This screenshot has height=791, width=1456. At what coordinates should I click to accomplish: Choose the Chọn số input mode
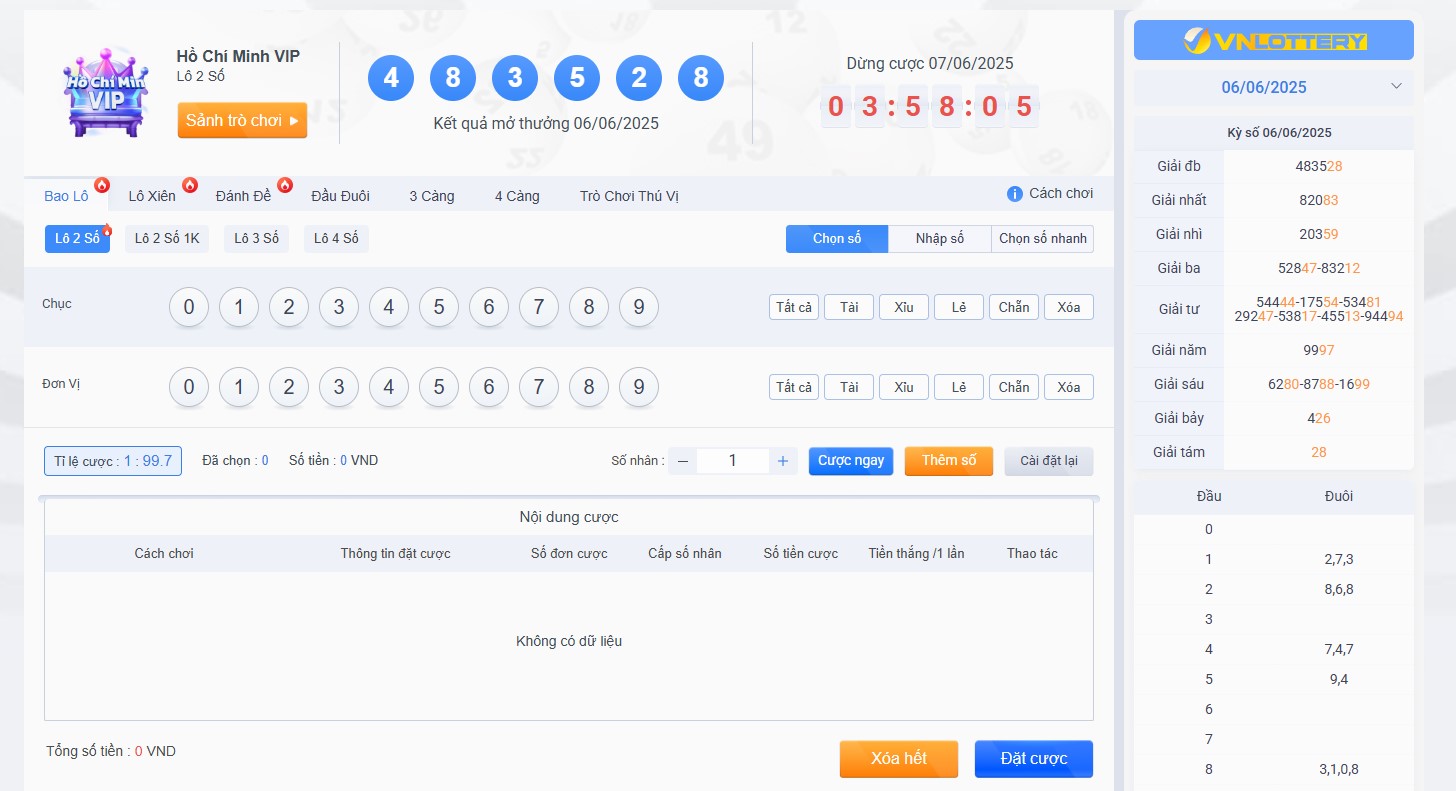point(837,239)
